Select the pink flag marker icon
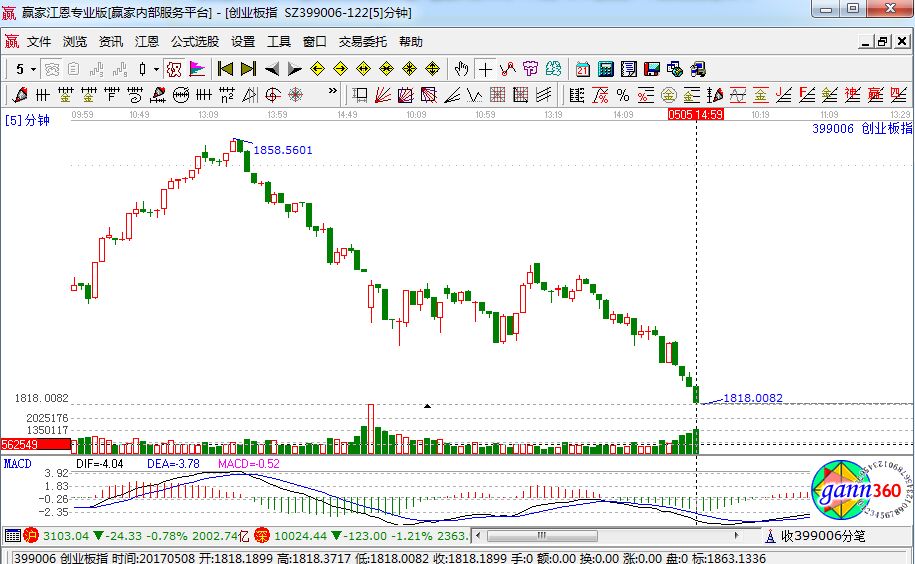 point(197,69)
